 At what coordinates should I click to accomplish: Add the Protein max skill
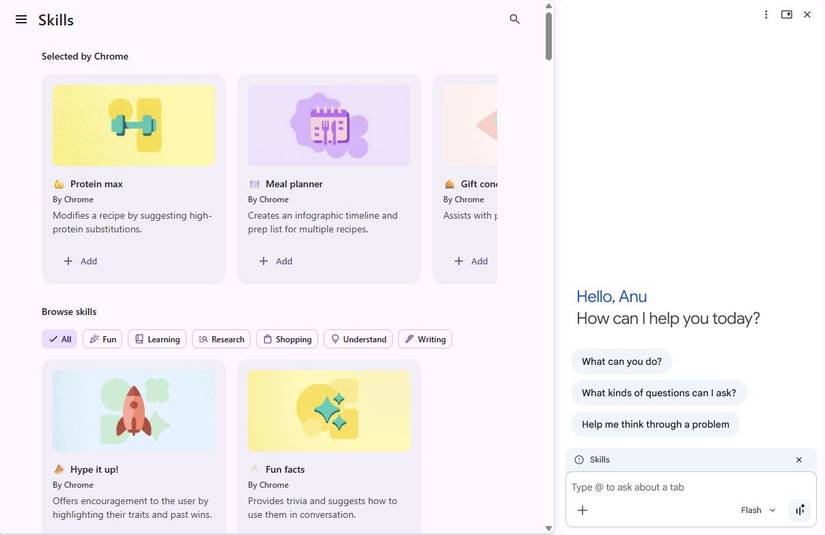point(81,261)
